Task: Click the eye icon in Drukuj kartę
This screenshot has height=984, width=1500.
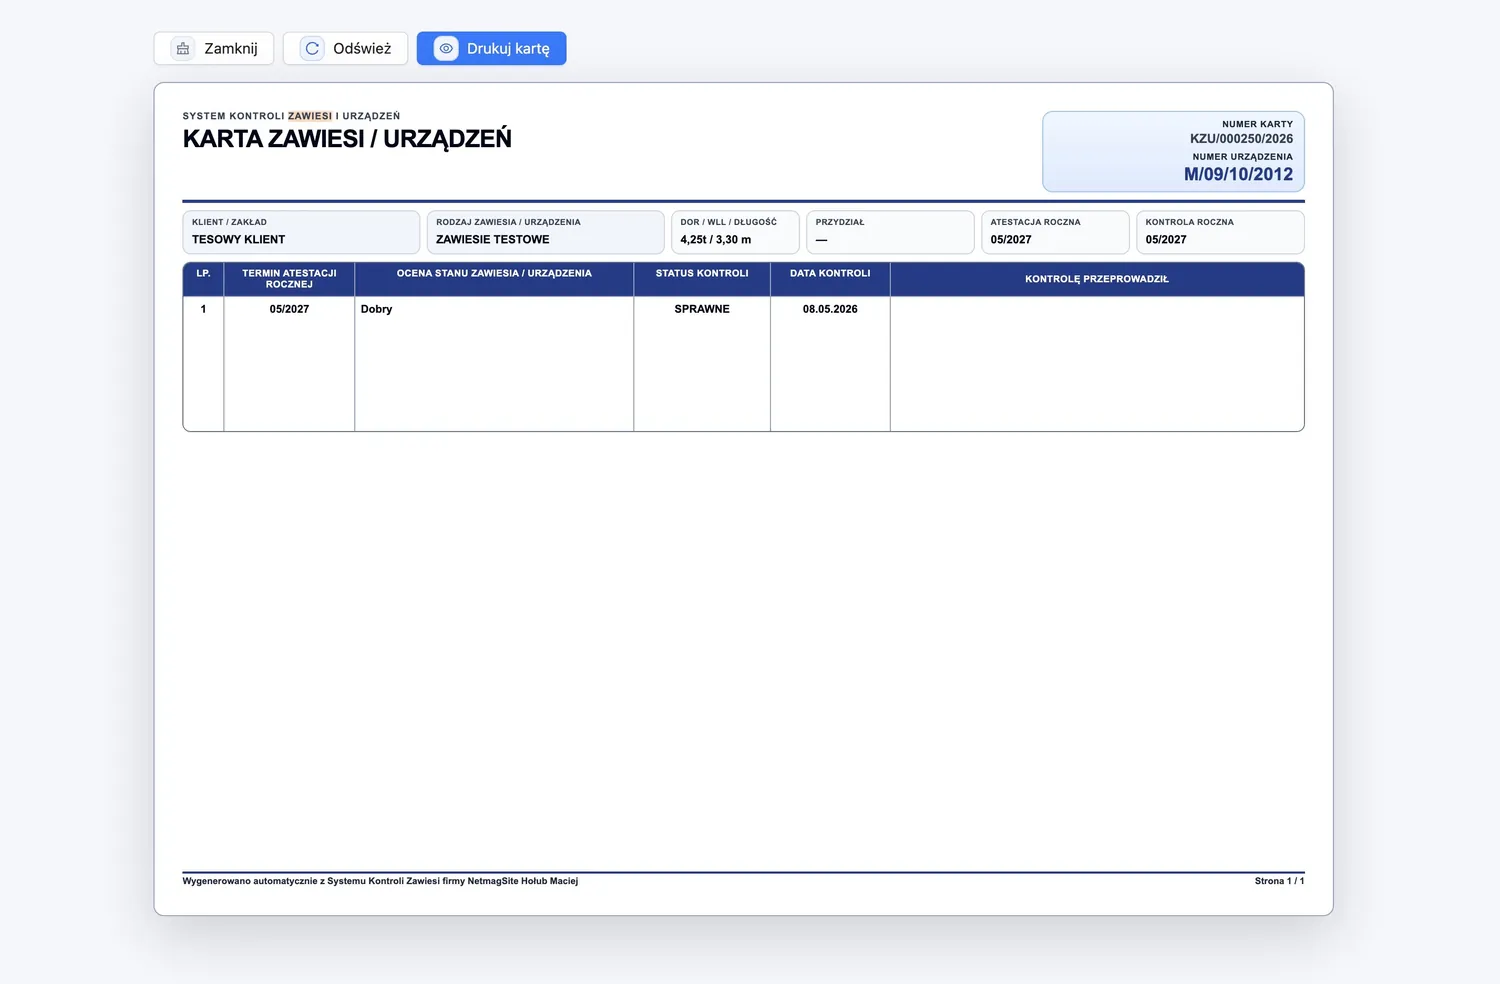Action: coord(446,48)
